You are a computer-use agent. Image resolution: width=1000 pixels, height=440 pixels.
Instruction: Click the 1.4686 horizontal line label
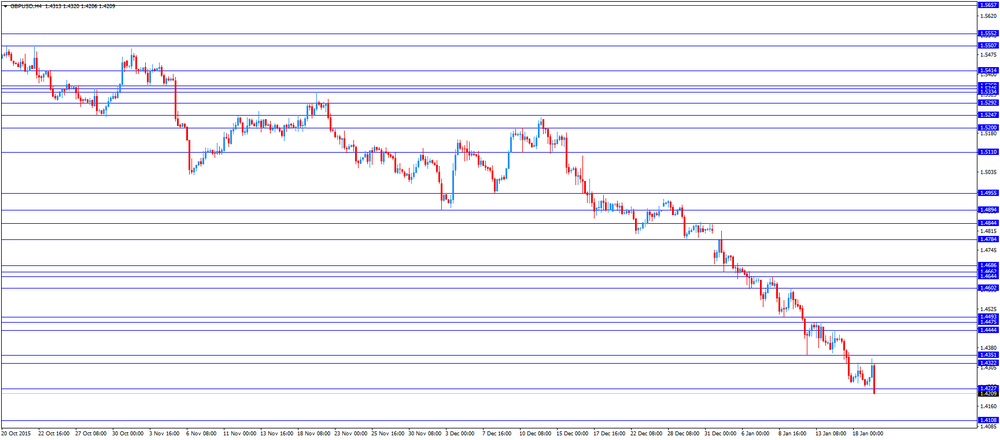(988, 265)
